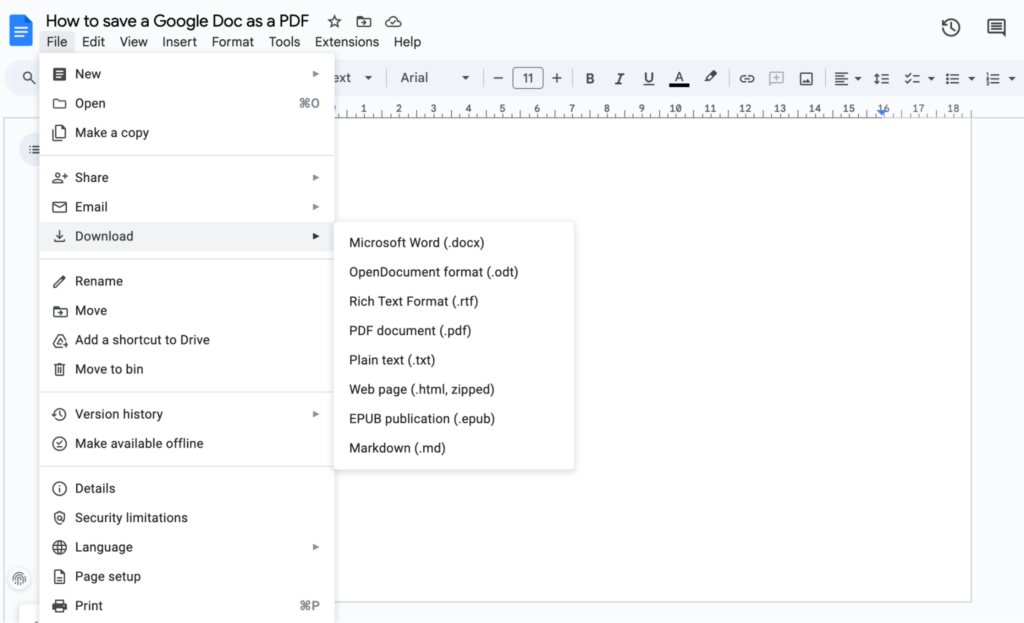Expand the numbered list options arrow
The height and width of the screenshot is (623, 1024).
pos(1012,79)
